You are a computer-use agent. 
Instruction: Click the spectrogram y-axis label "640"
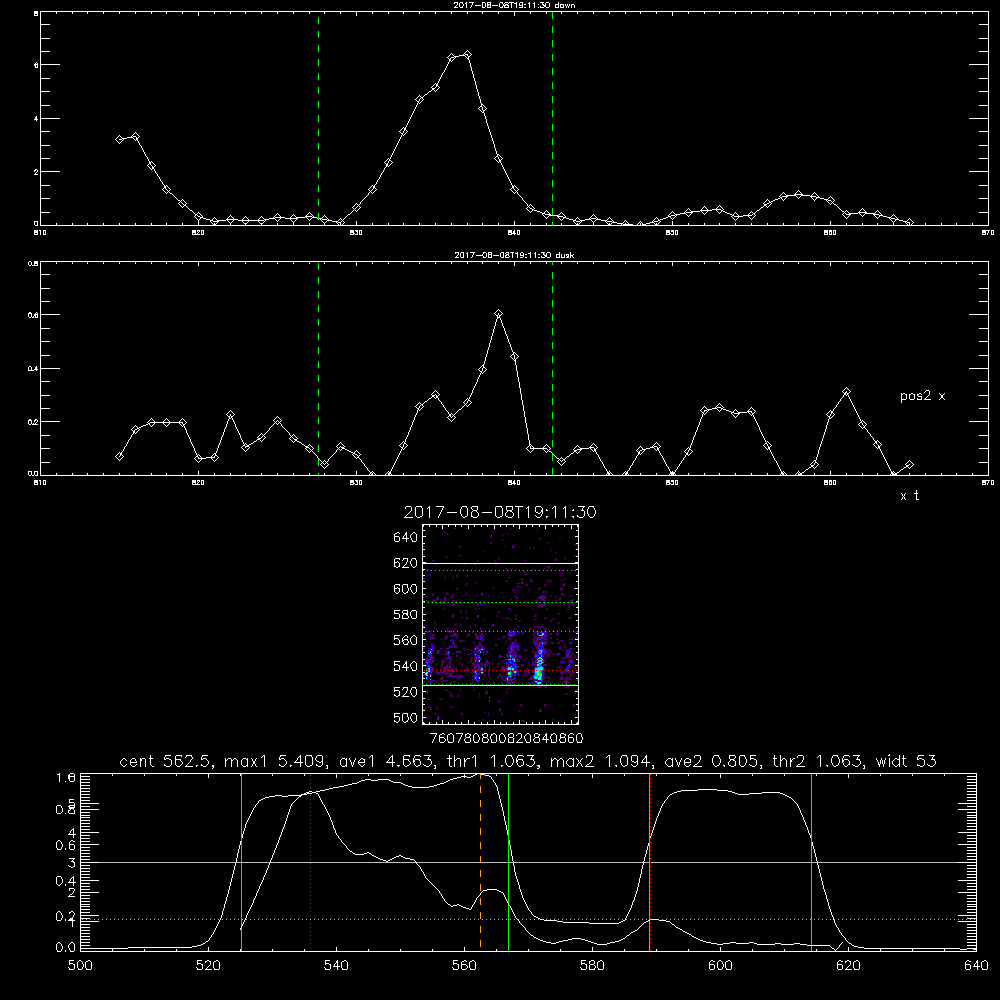[x=405, y=538]
